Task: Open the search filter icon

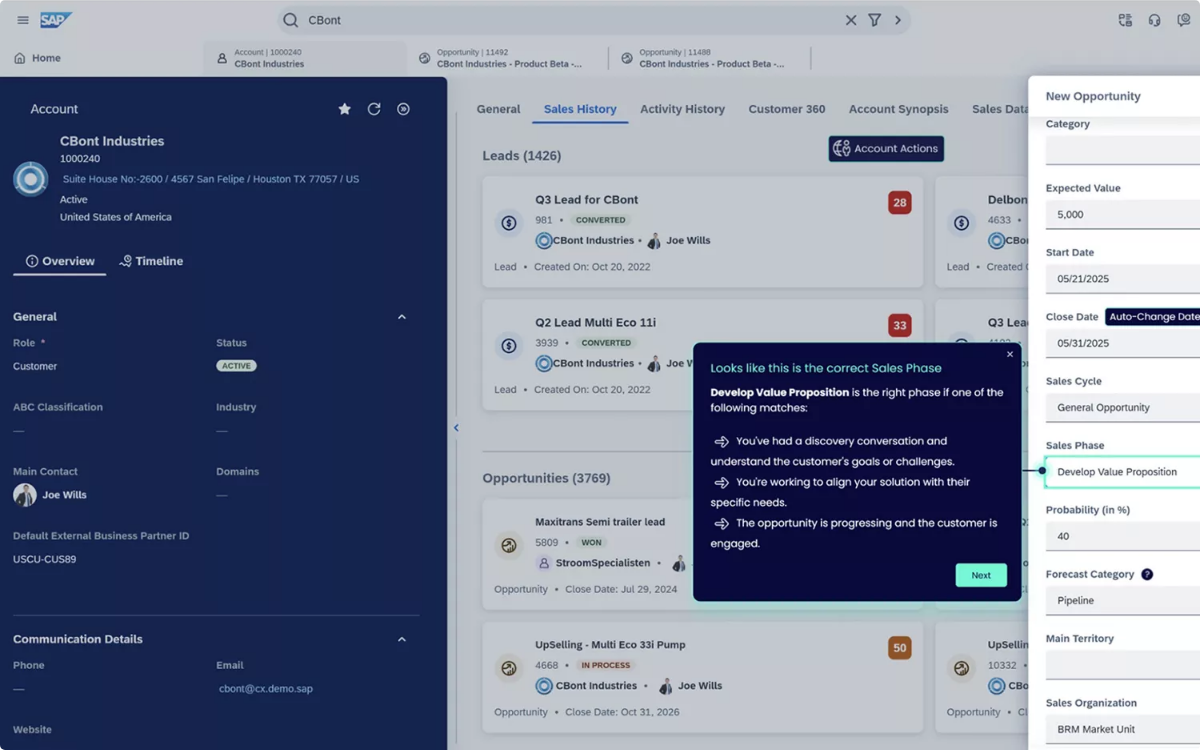Action: 875,20
